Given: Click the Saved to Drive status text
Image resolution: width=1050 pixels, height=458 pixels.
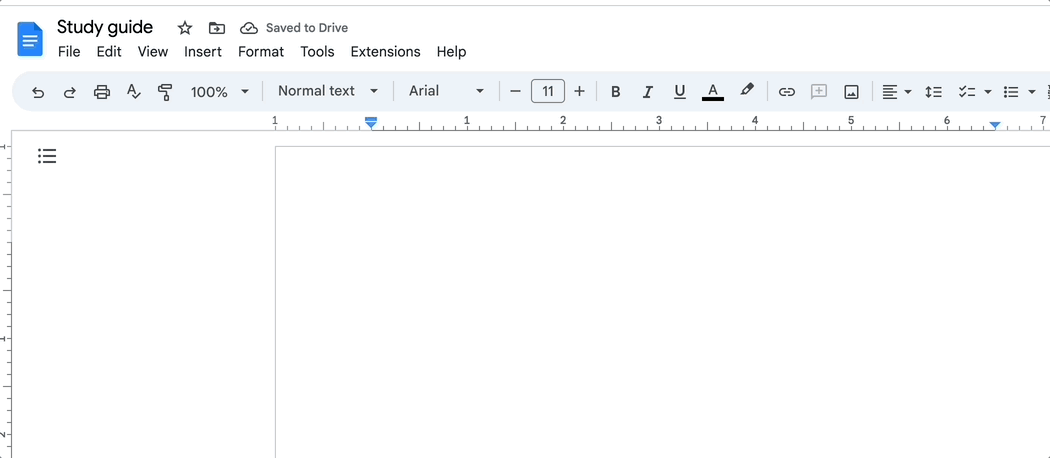Looking at the screenshot, I should pyautogui.click(x=307, y=28).
